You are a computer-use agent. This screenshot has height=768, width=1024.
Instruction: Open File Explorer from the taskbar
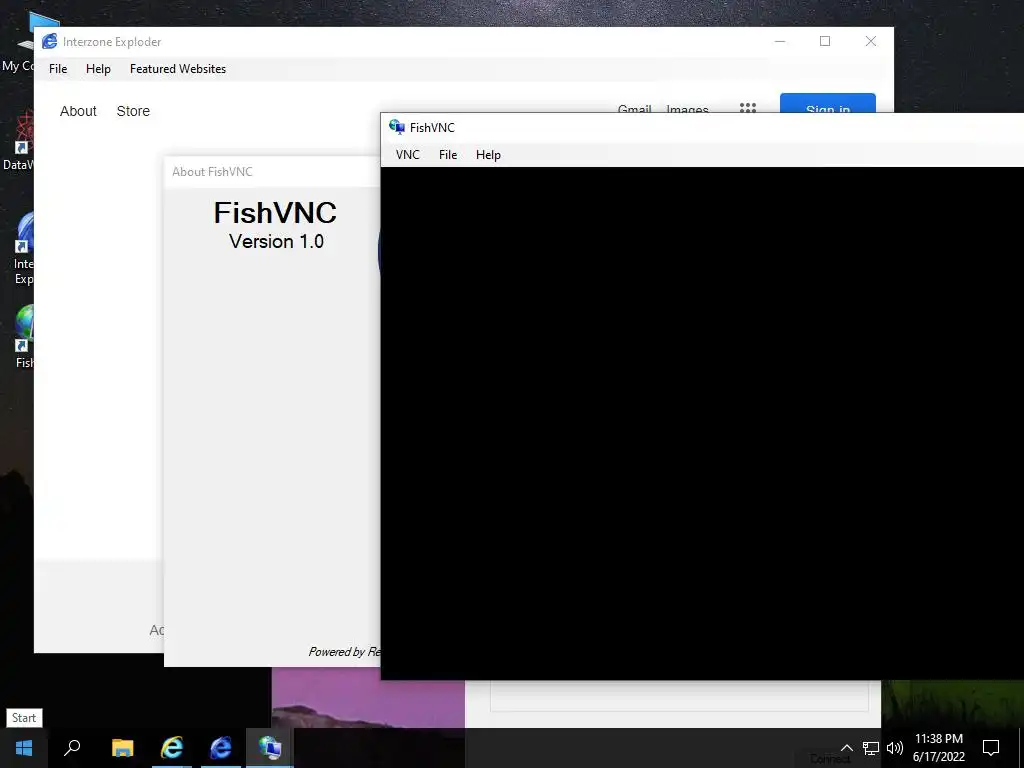(x=122, y=748)
